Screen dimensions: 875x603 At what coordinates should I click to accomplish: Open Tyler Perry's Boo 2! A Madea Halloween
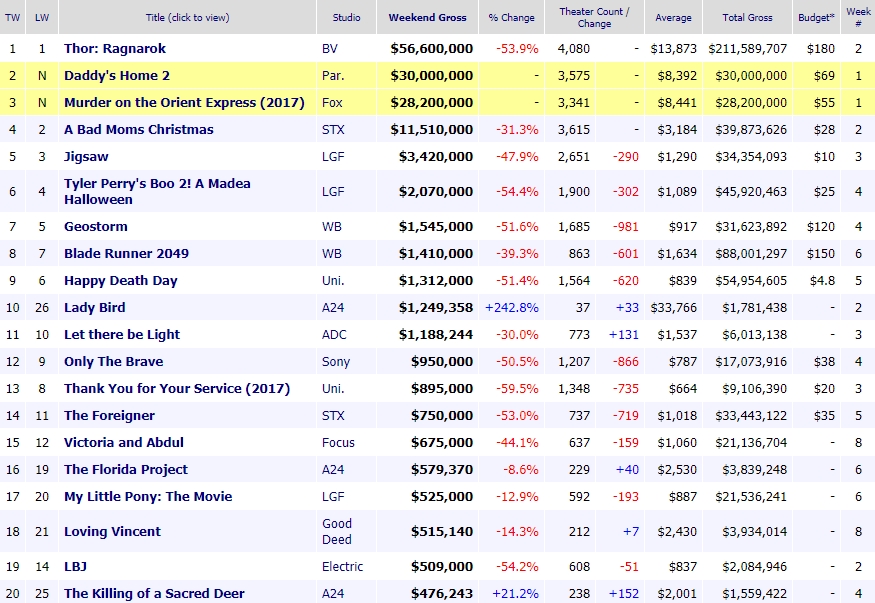[157, 191]
